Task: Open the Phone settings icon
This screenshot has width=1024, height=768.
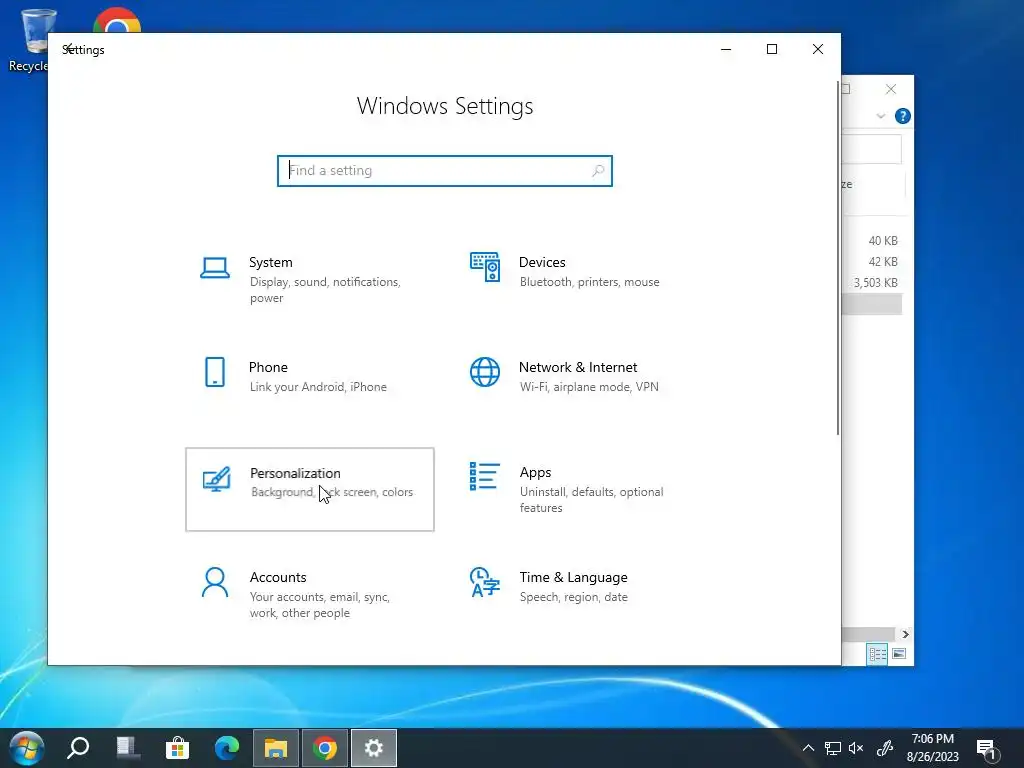Action: click(215, 372)
